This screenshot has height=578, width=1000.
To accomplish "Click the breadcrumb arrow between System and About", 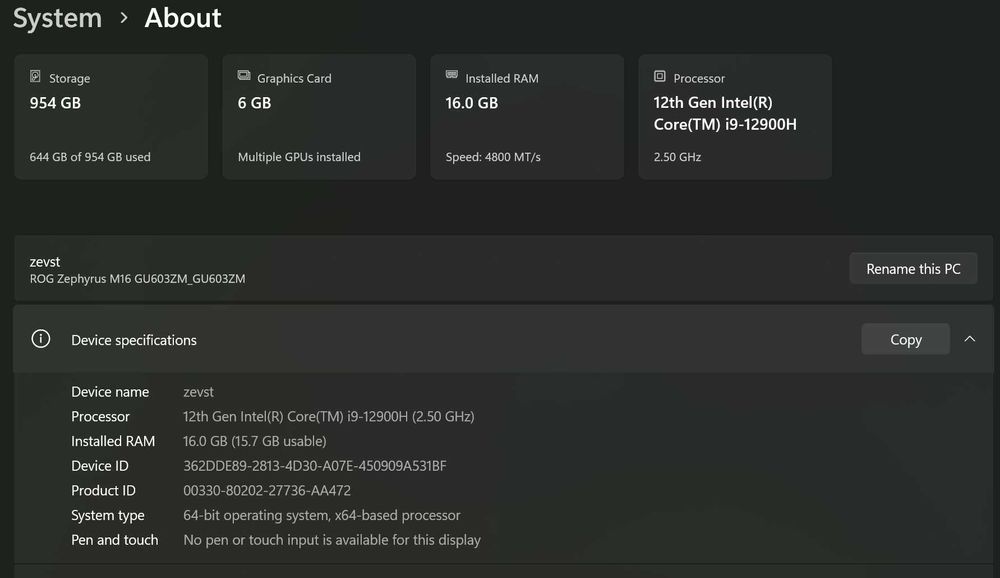I will 124,18.
